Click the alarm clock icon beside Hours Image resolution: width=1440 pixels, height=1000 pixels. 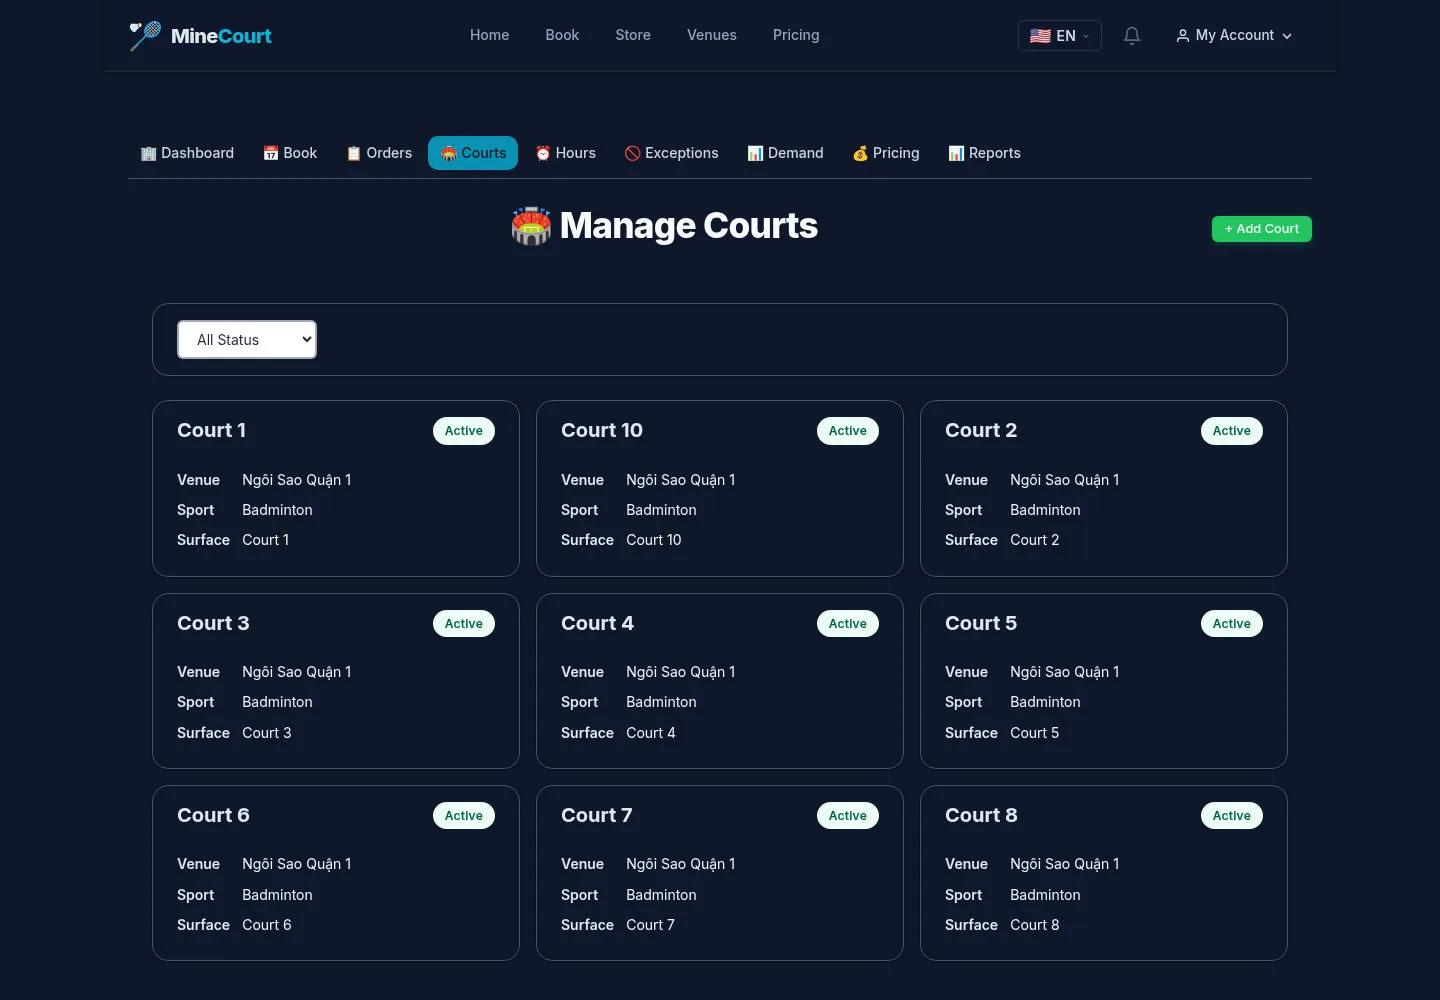click(x=543, y=153)
